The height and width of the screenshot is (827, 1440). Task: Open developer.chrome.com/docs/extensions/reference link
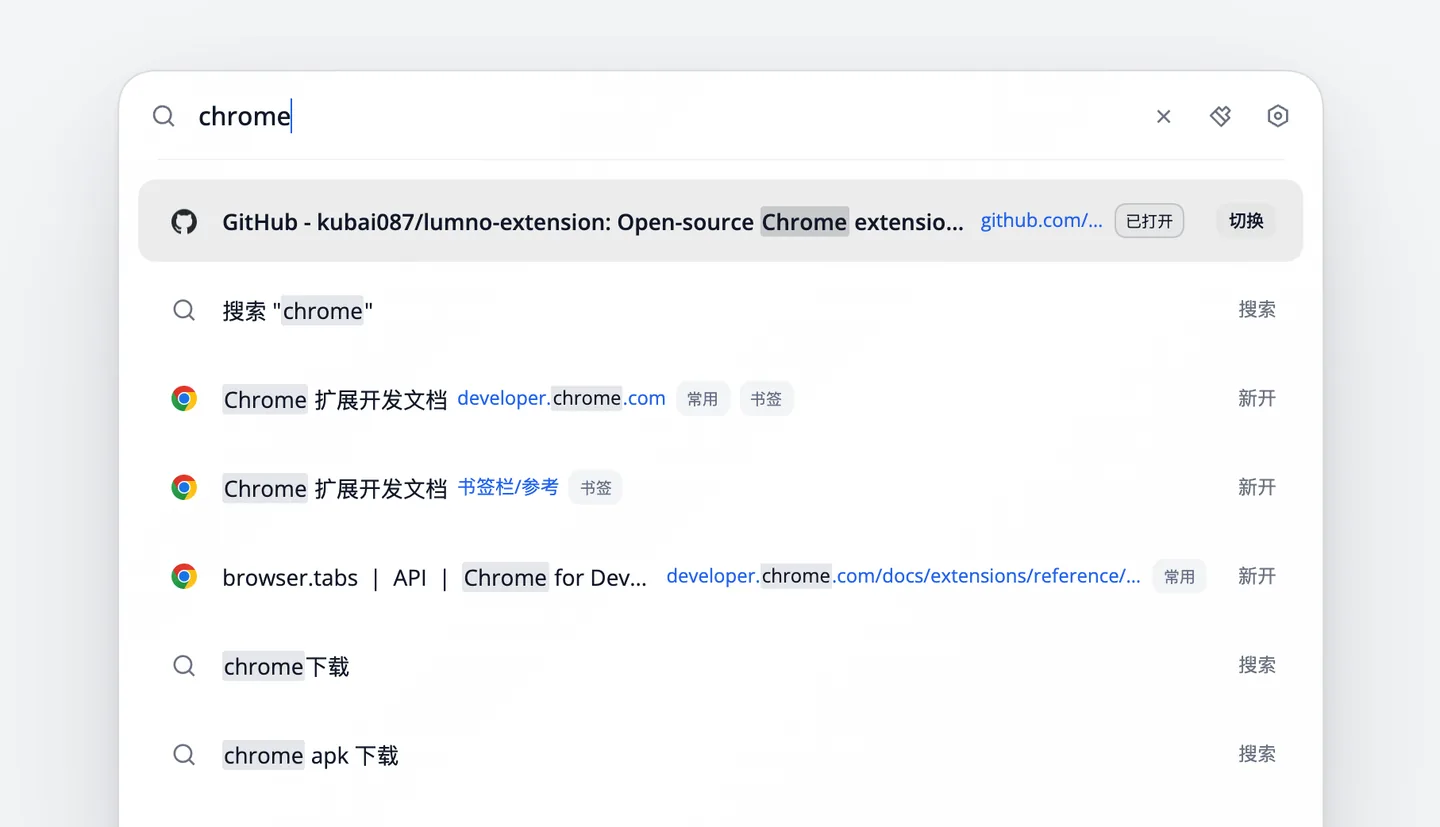(903, 576)
